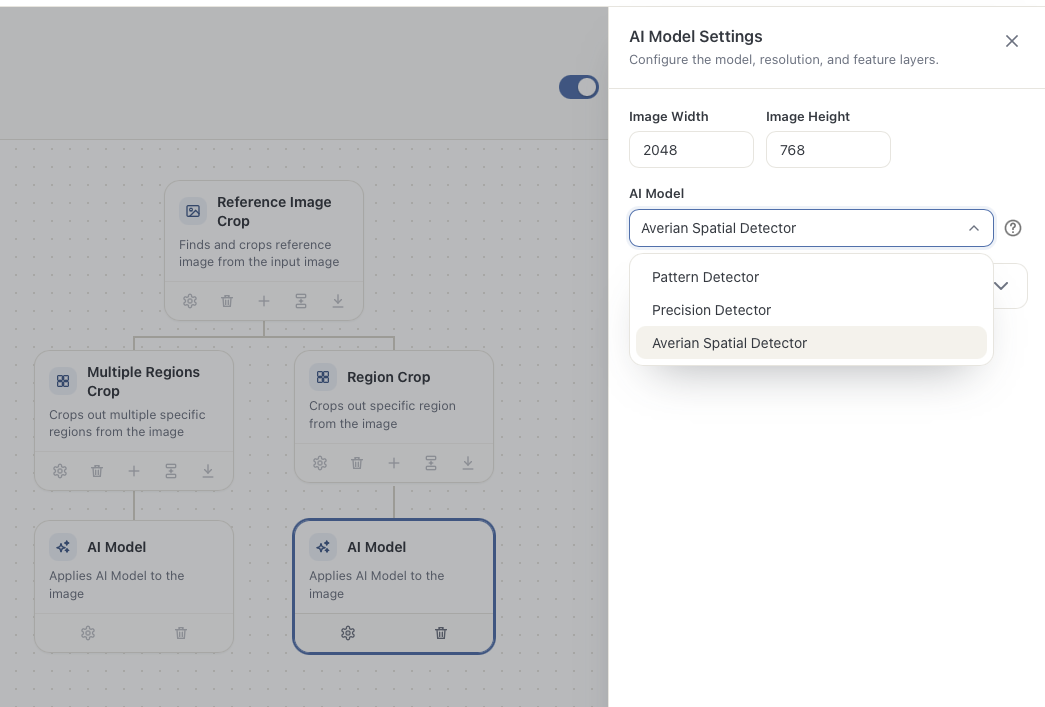Screen dimensions: 1045x707
Task: Download output of Multiple Regions Crop node
Action: point(208,471)
